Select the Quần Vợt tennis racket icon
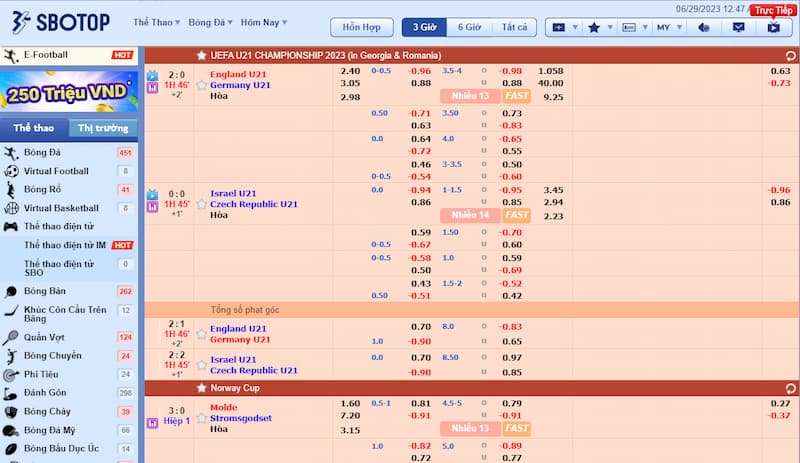 tap(11, 337)
